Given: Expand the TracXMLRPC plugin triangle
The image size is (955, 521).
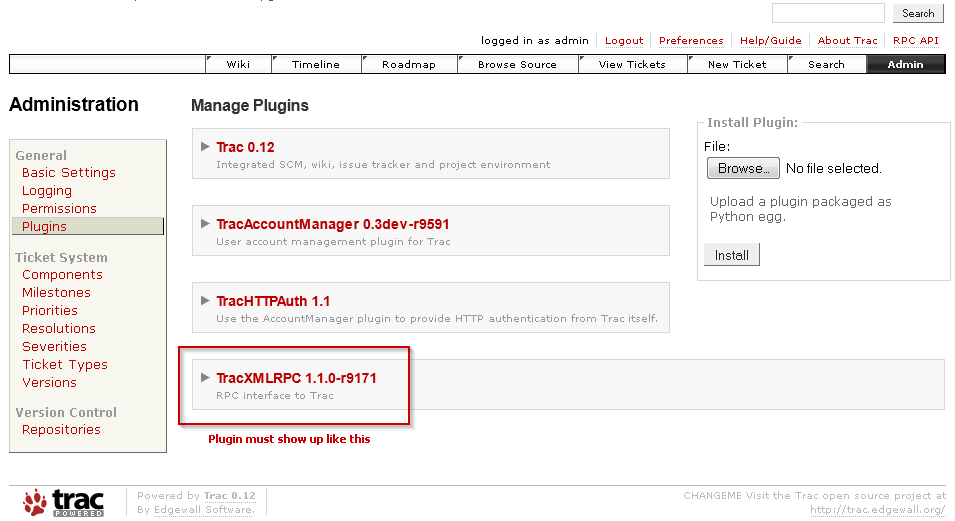Looking at the screenshot, I should tap(205, 377).
